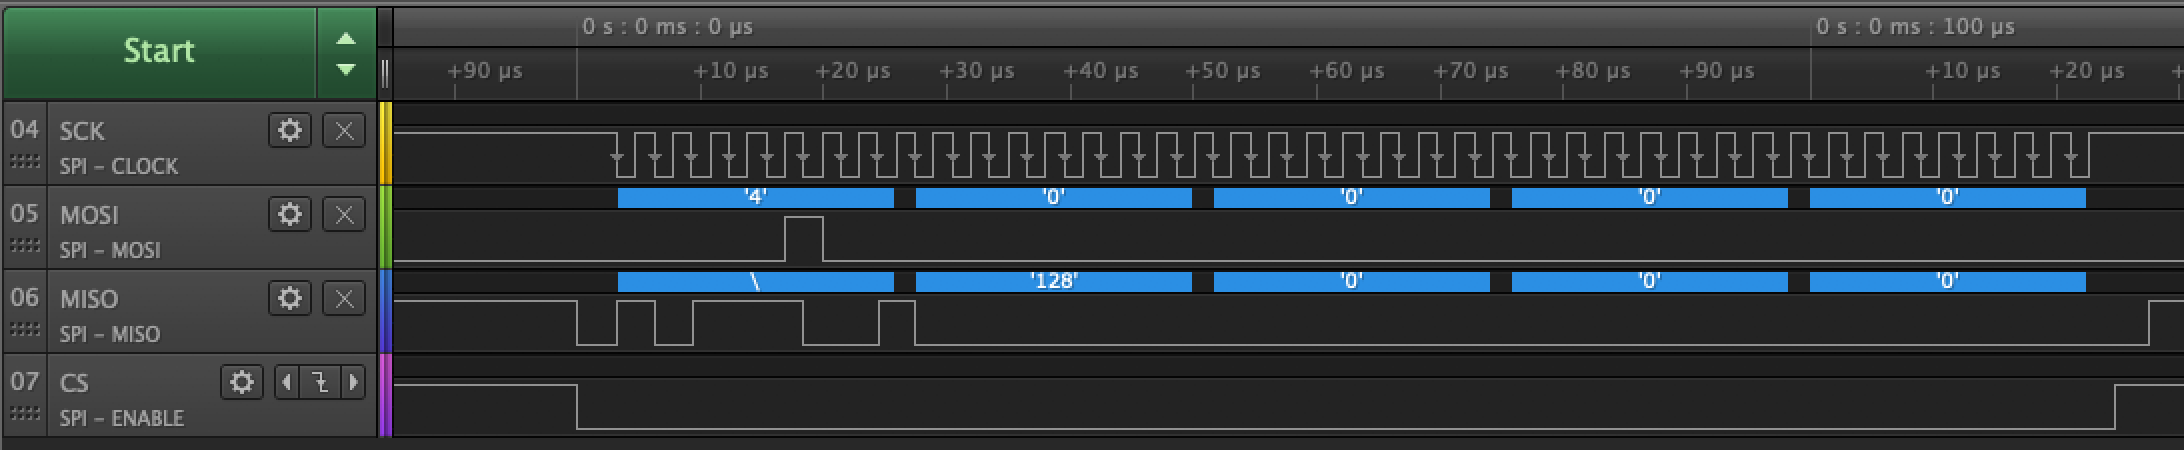
Task: Decrease value with Start down arrow
Action: coord(346,69)
